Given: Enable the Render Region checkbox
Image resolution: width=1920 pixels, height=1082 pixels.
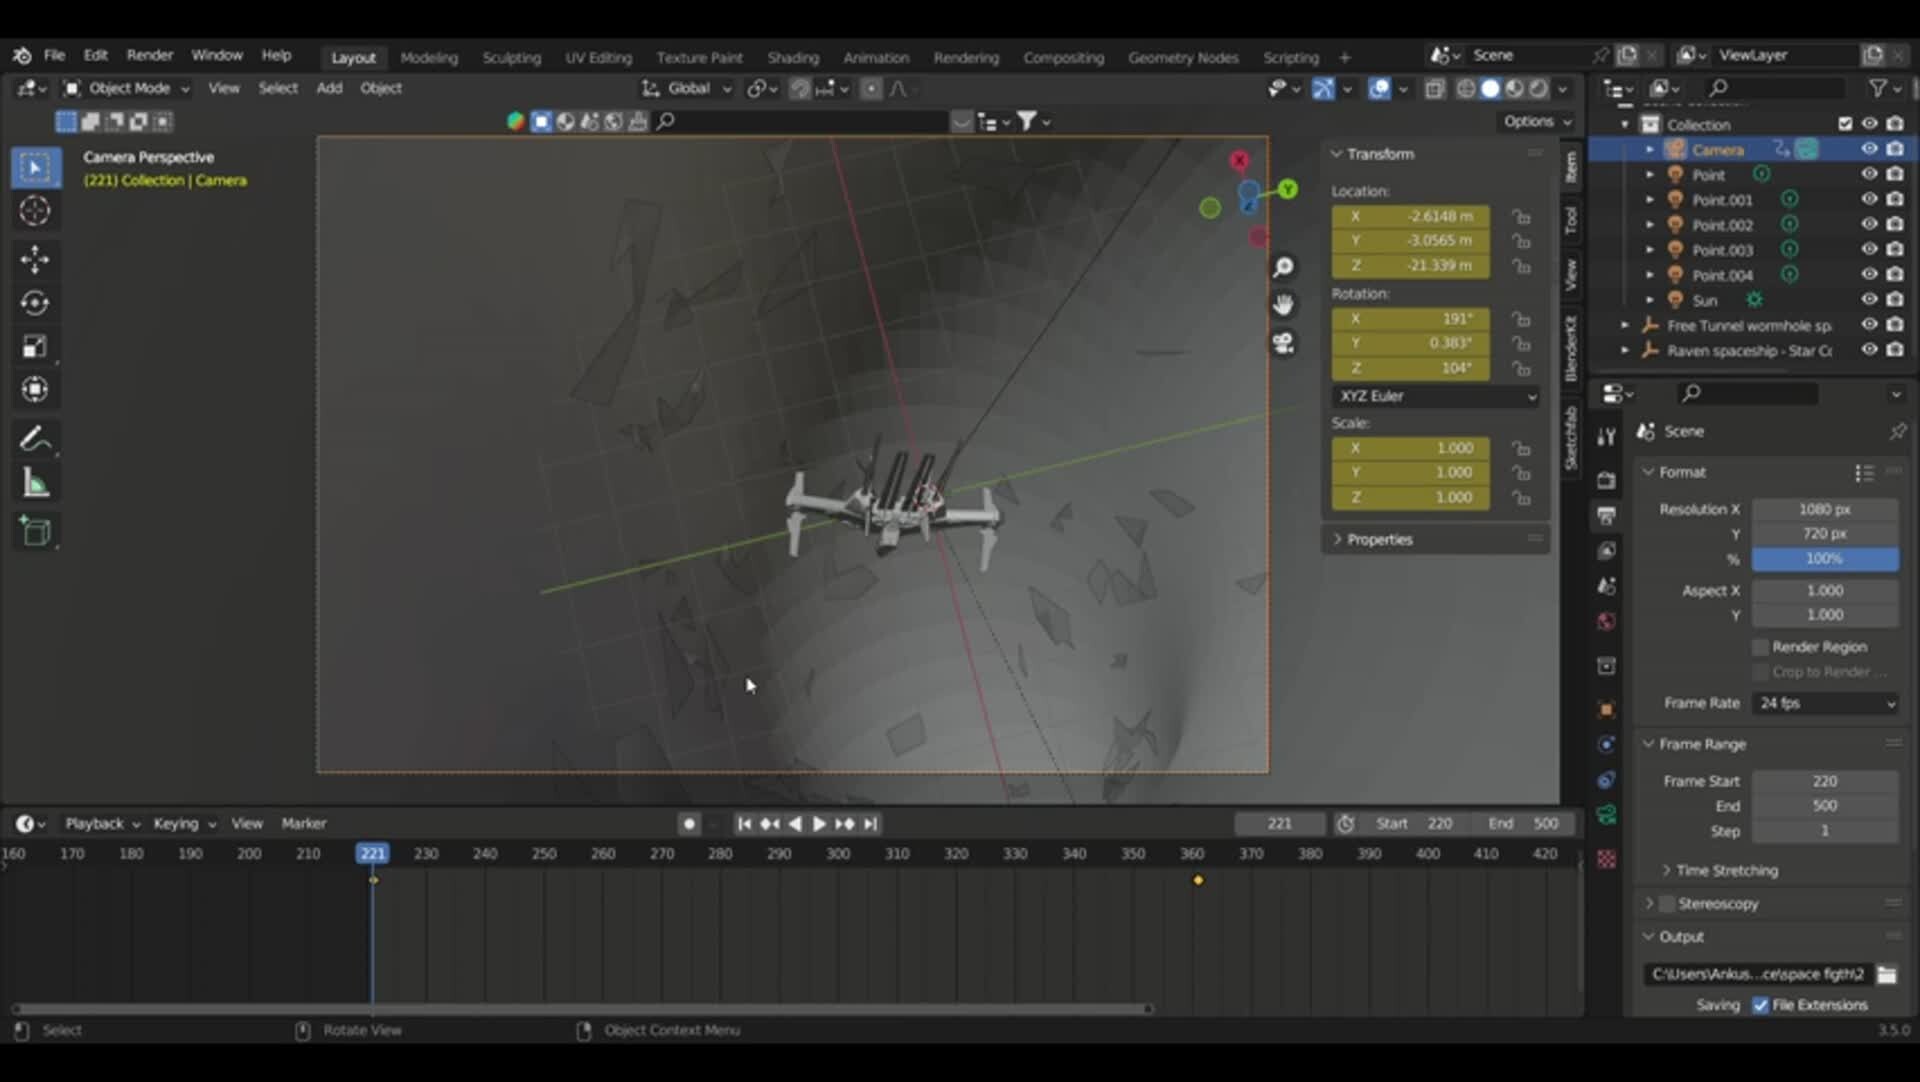Looking at the screenshot, I should [1758, 646].
